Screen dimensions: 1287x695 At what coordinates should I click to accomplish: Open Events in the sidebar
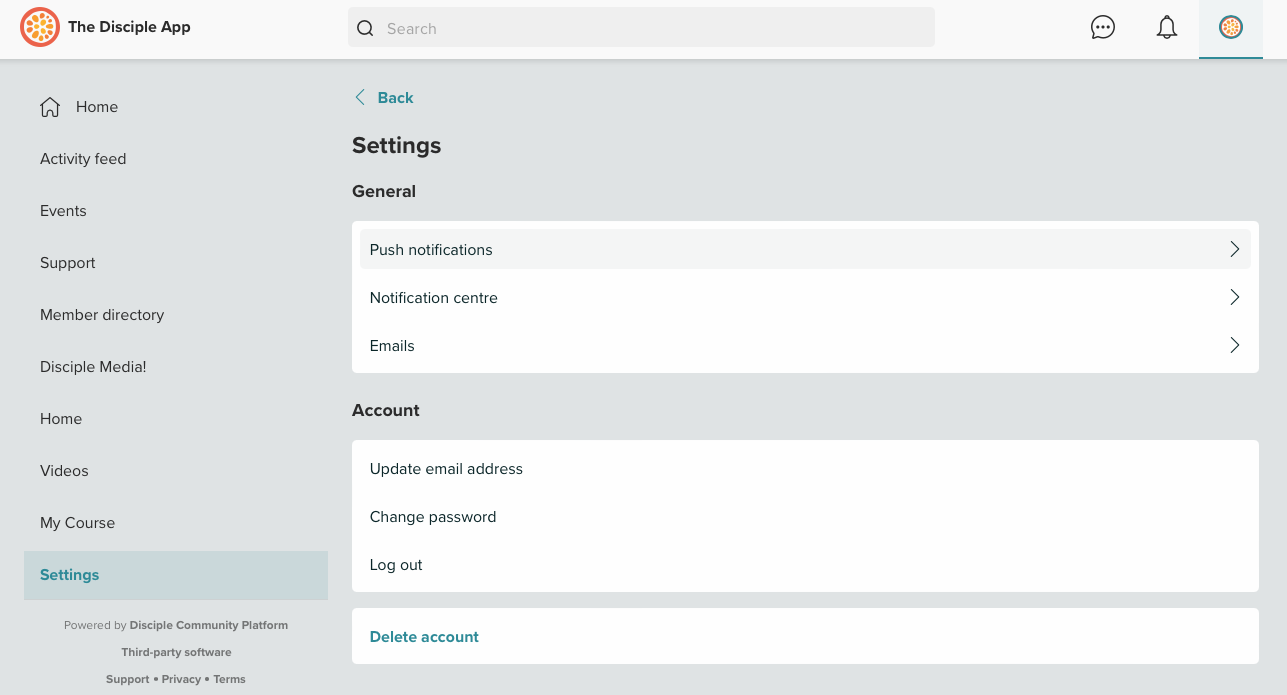63,211
